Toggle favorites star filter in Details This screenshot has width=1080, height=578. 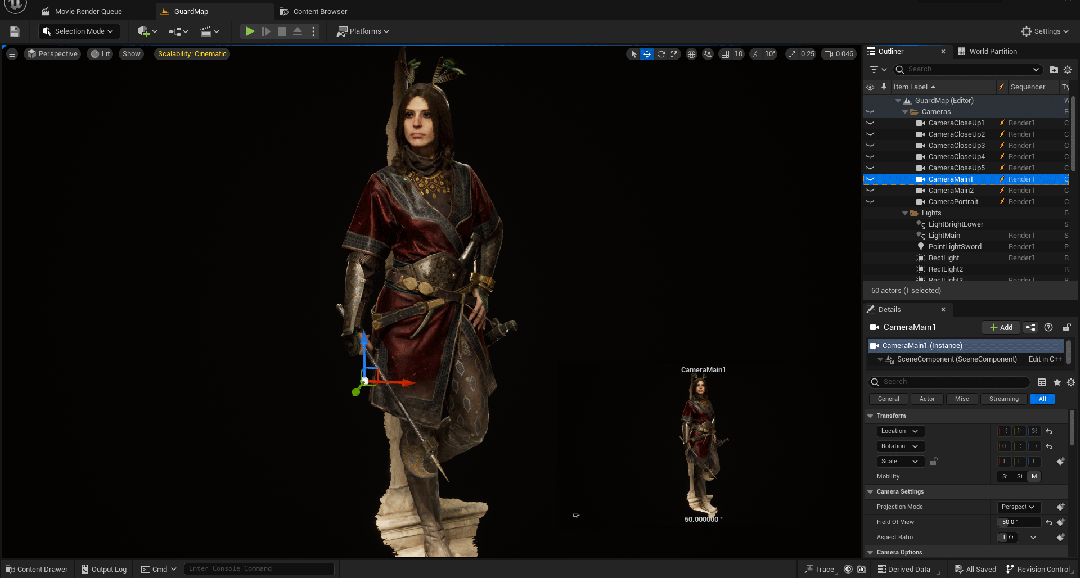coord(1057,382)
